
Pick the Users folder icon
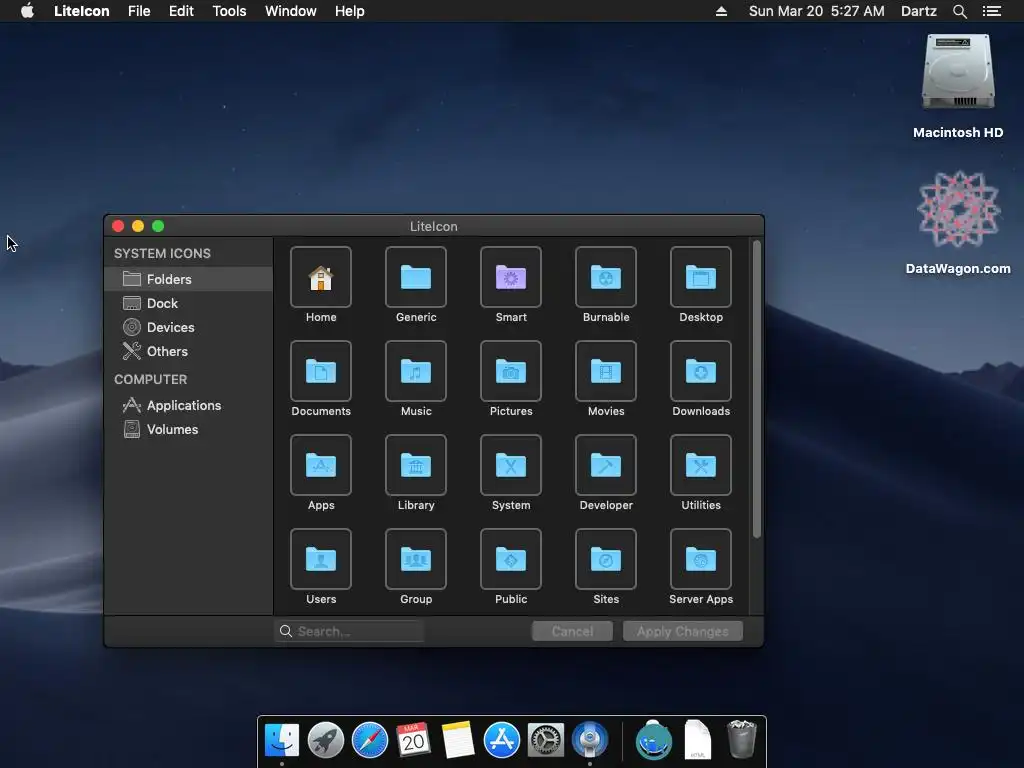coord(321,559)
